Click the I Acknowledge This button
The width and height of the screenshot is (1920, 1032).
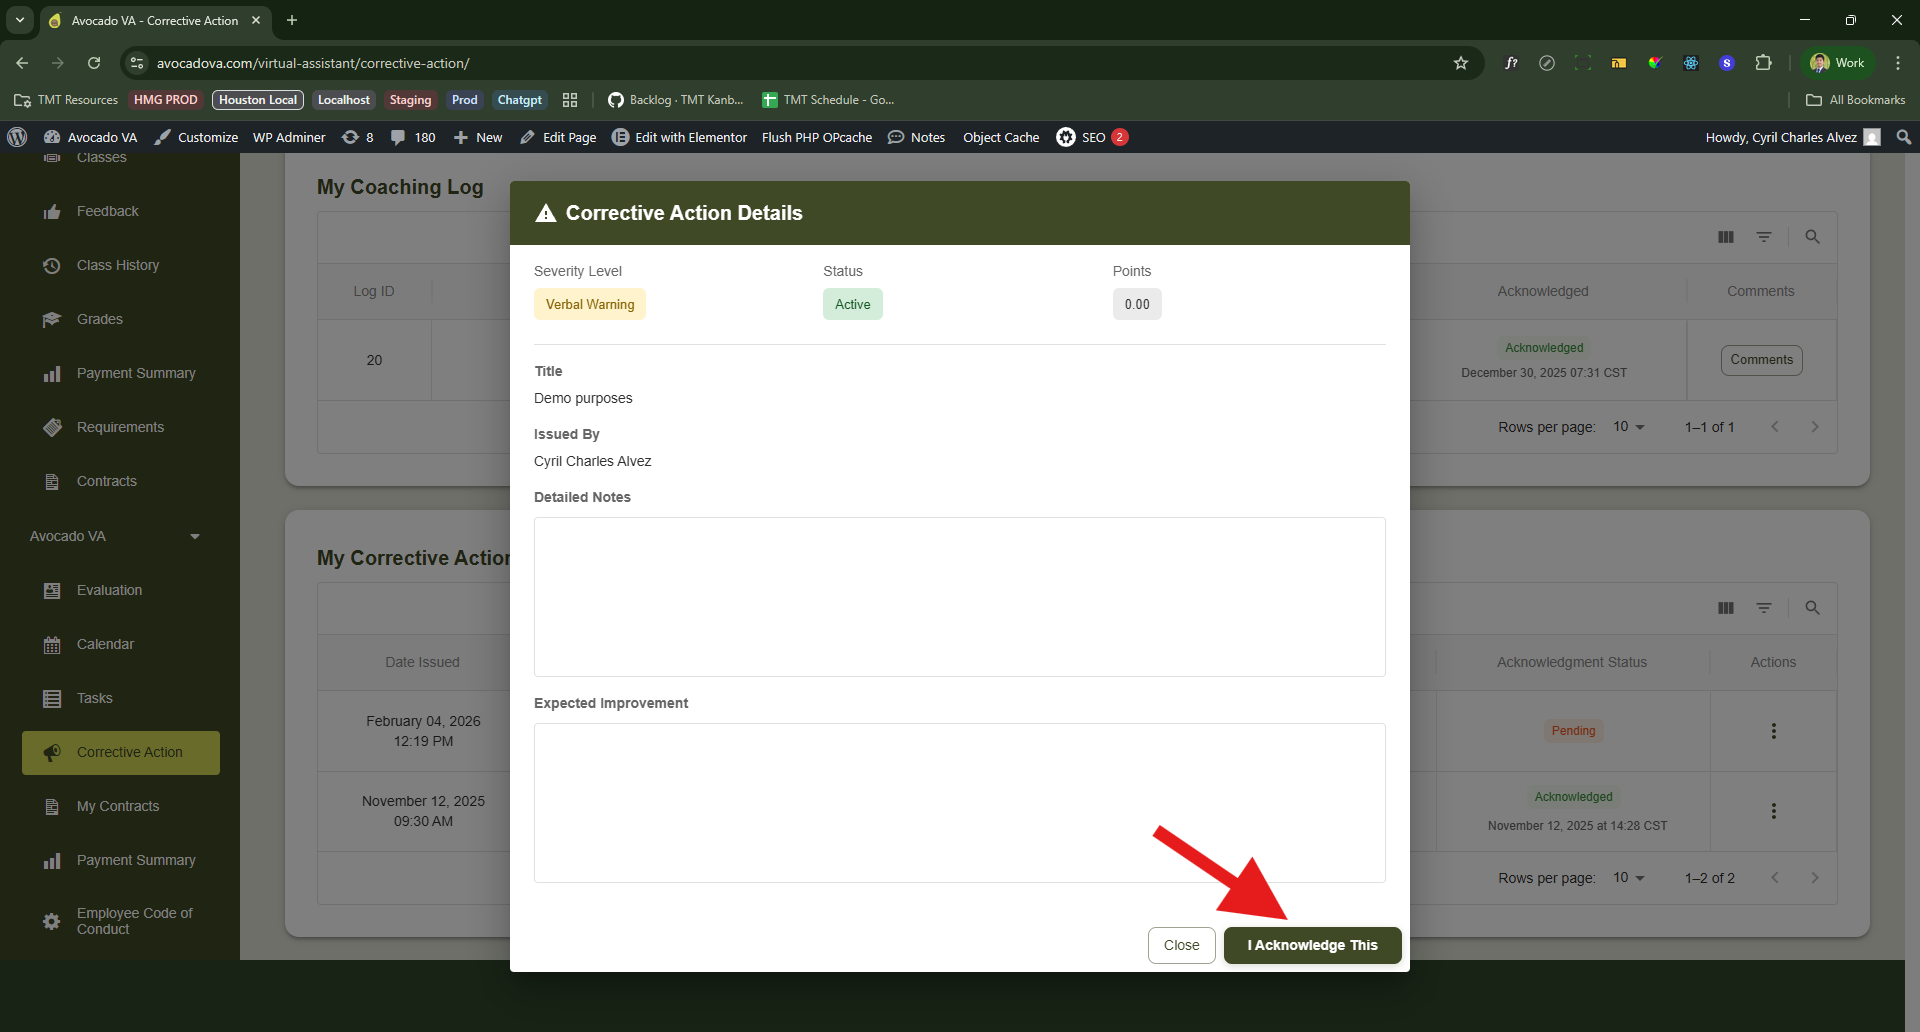(1312, 945)
